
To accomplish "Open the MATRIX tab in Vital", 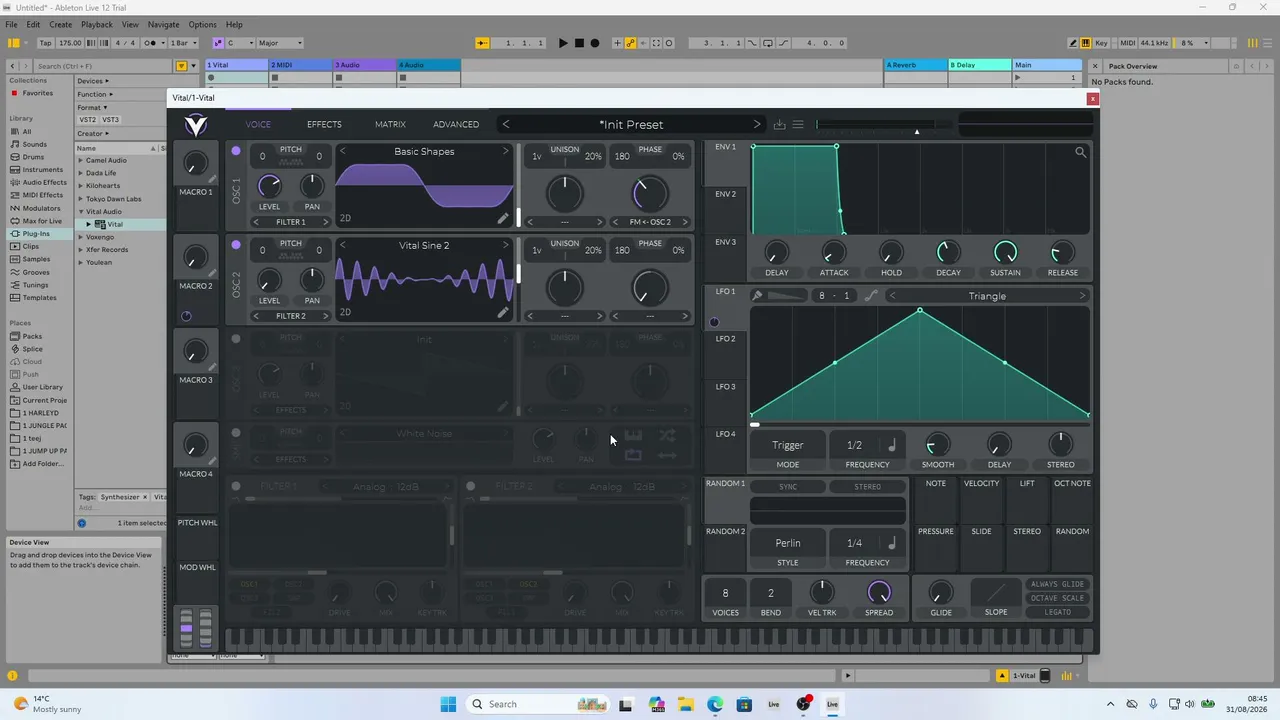I will coord(390,124).
